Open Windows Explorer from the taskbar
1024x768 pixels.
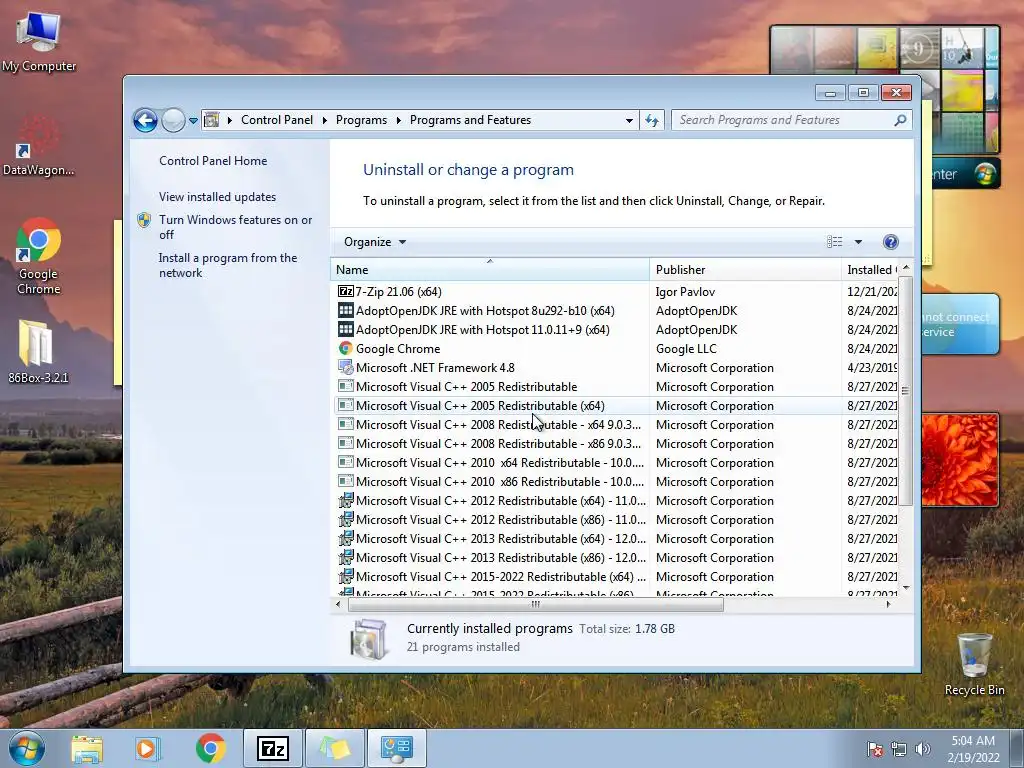coord(87,748)
